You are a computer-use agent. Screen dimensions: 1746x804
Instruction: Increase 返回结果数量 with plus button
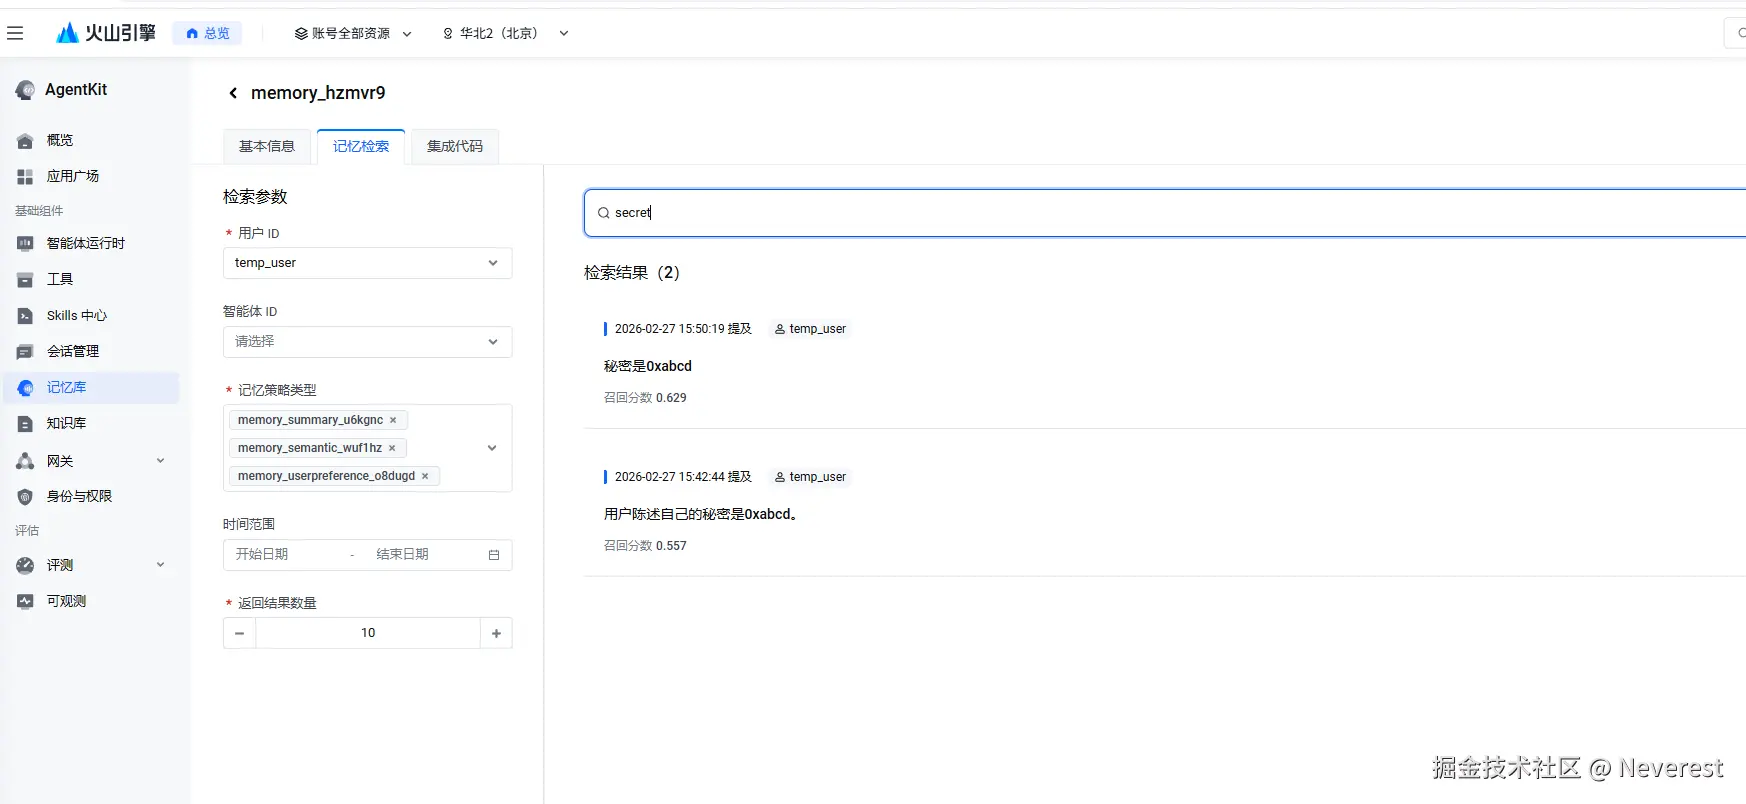[496, 633]
